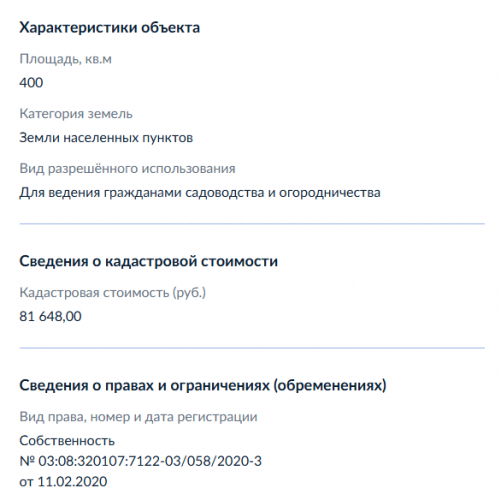Click the value Собственность
501x500 pixels.
coord(67,441)
